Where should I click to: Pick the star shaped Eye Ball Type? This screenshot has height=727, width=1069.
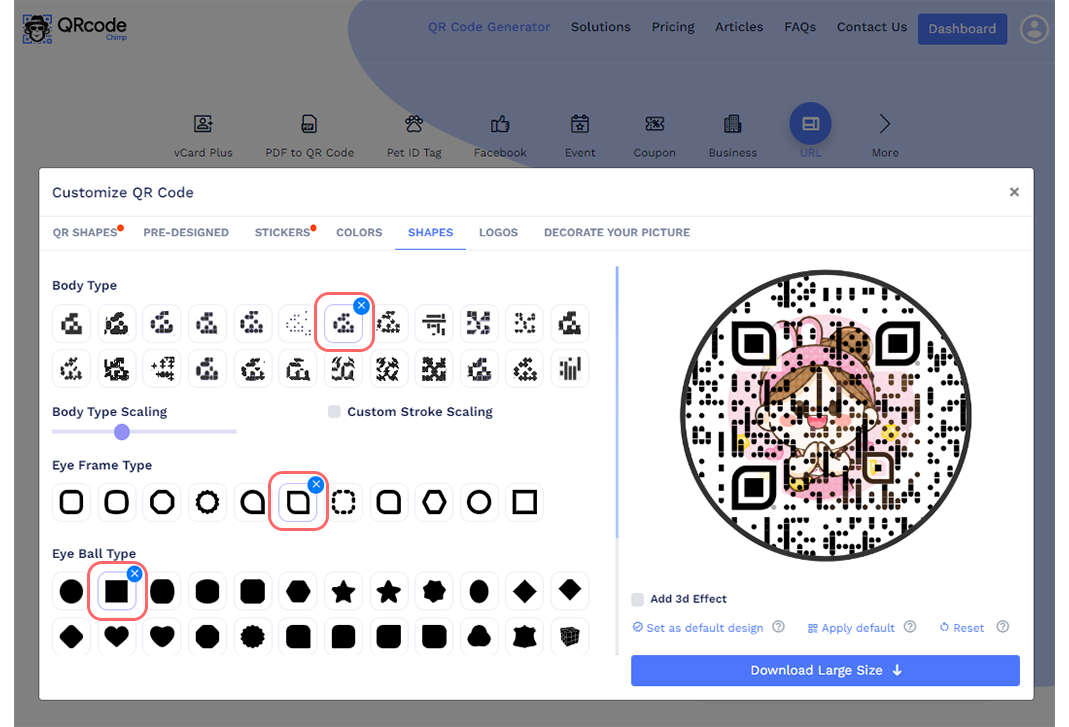343,591
